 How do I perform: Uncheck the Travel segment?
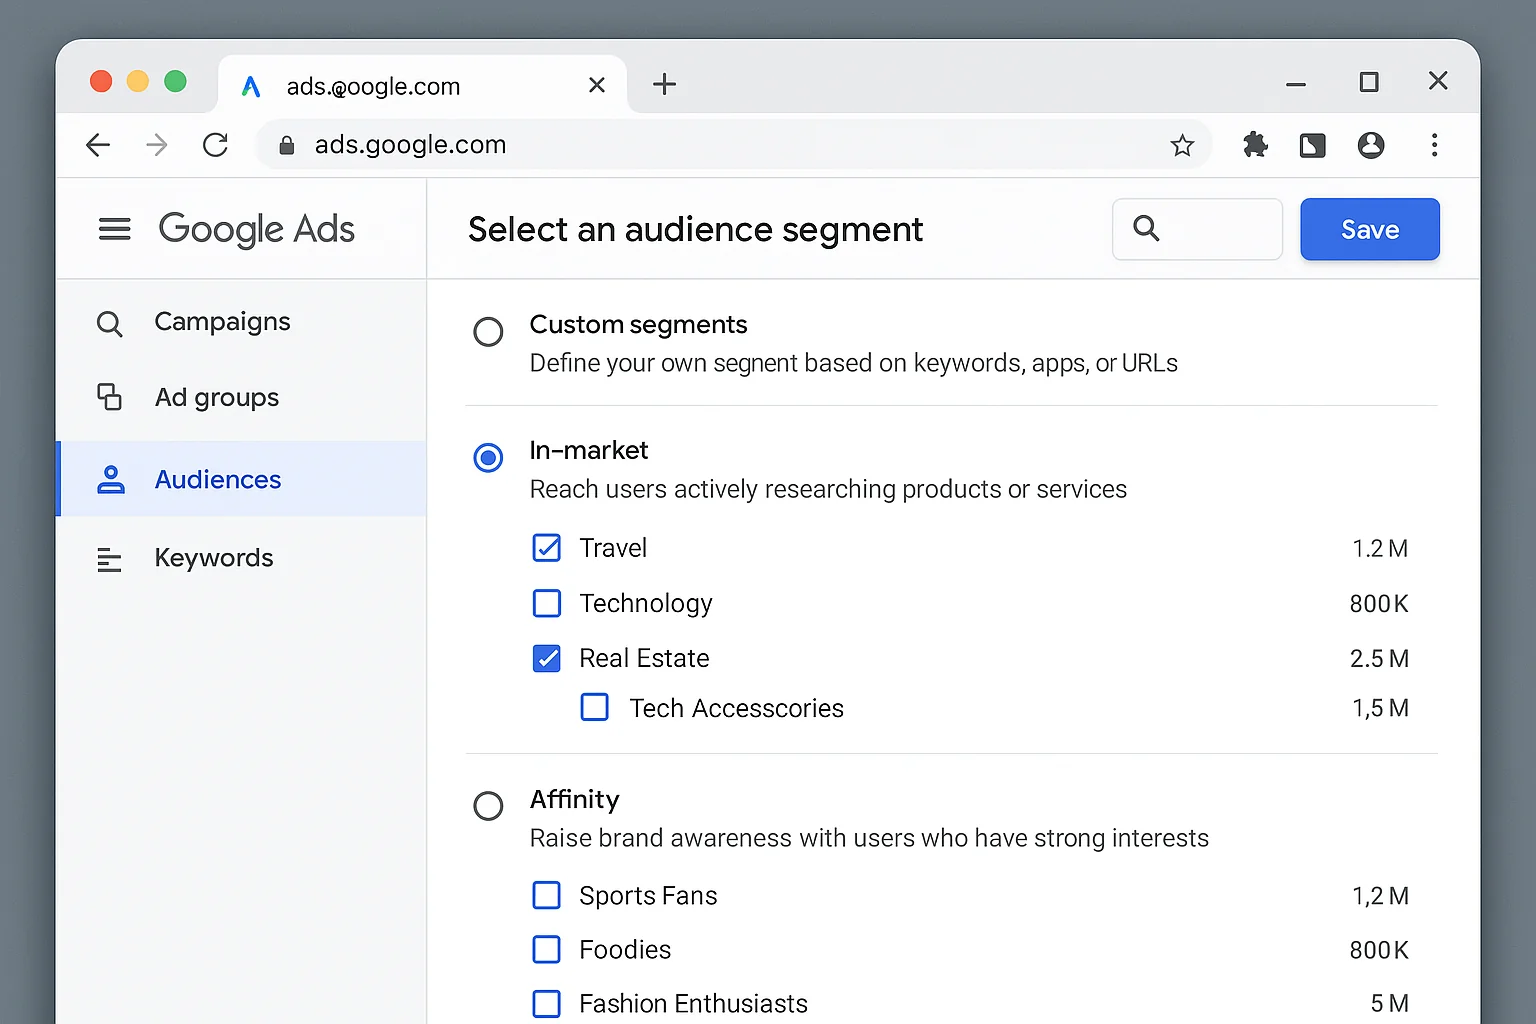click(546, 548)
